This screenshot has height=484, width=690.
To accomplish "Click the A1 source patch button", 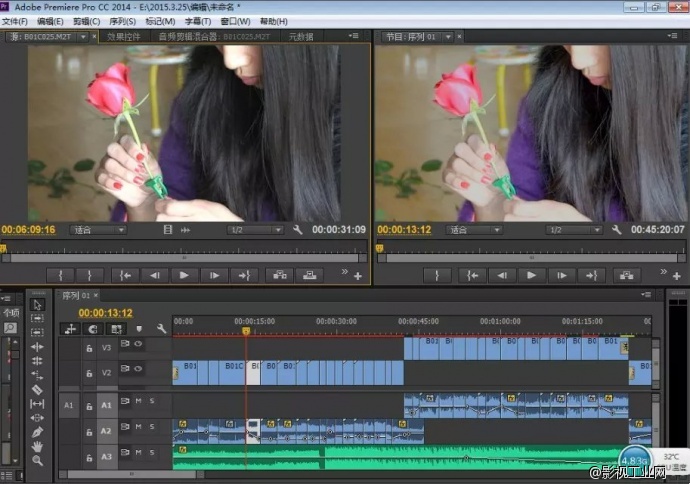I will tap(69, 405).
